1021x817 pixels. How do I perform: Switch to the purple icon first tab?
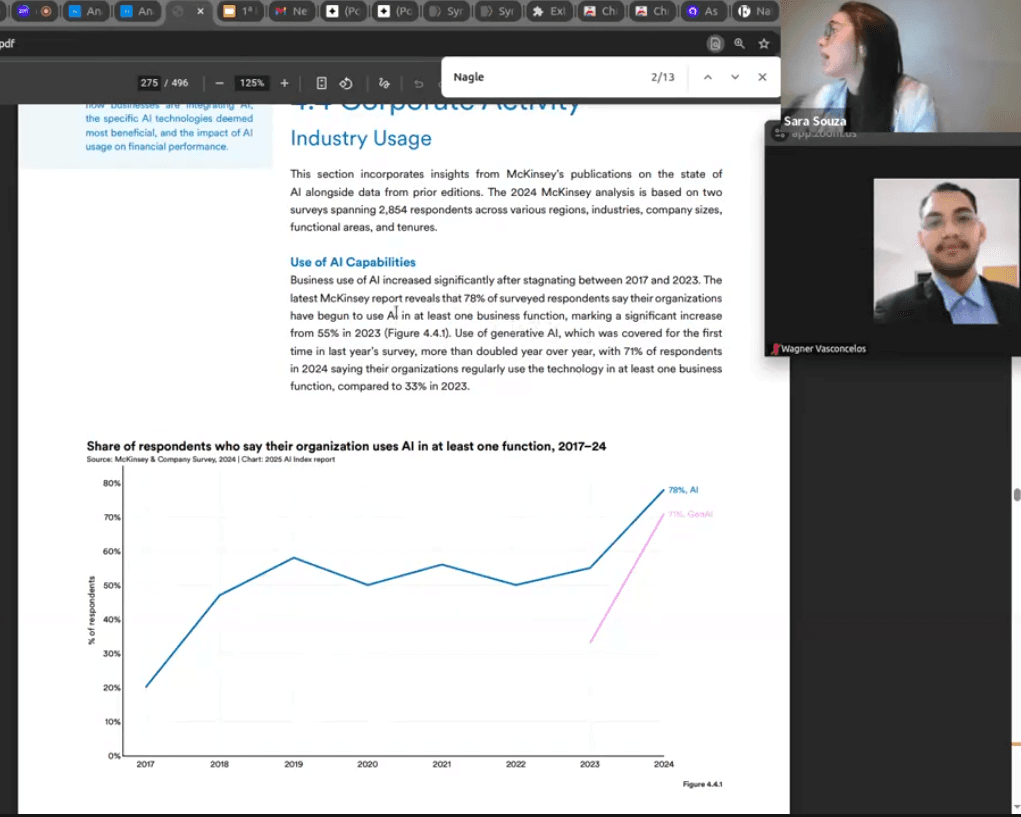point(23,11)
